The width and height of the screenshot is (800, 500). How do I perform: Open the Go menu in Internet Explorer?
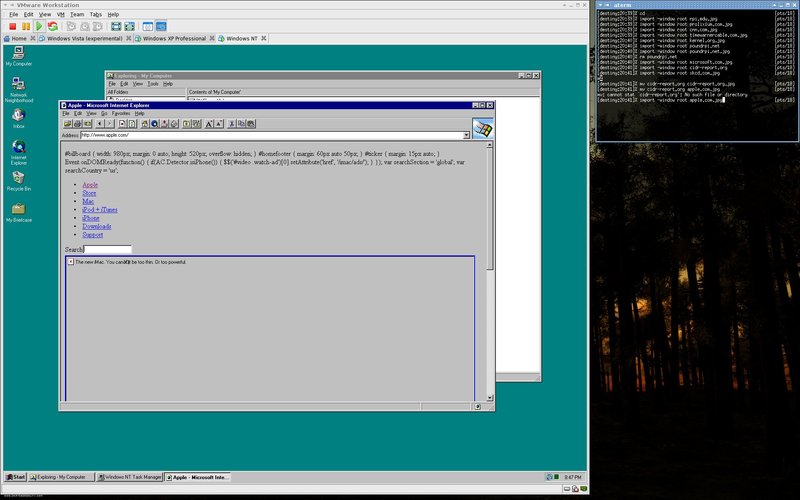click(x=104, y=113)
